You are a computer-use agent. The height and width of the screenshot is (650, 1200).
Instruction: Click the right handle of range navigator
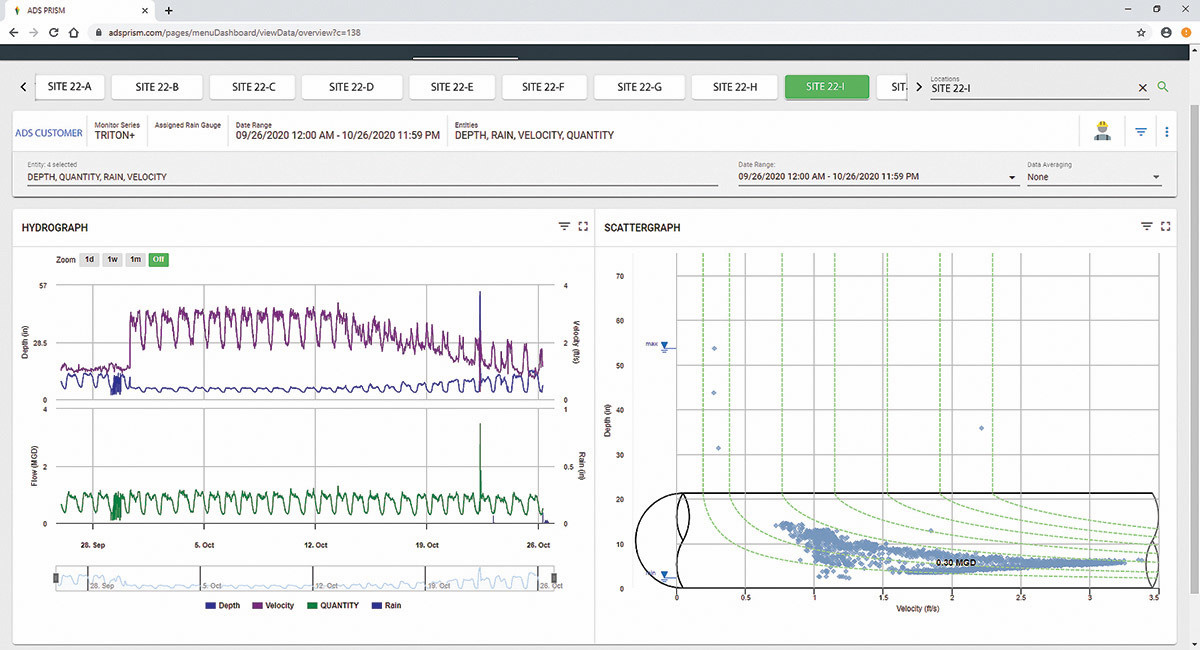point(554,580)
